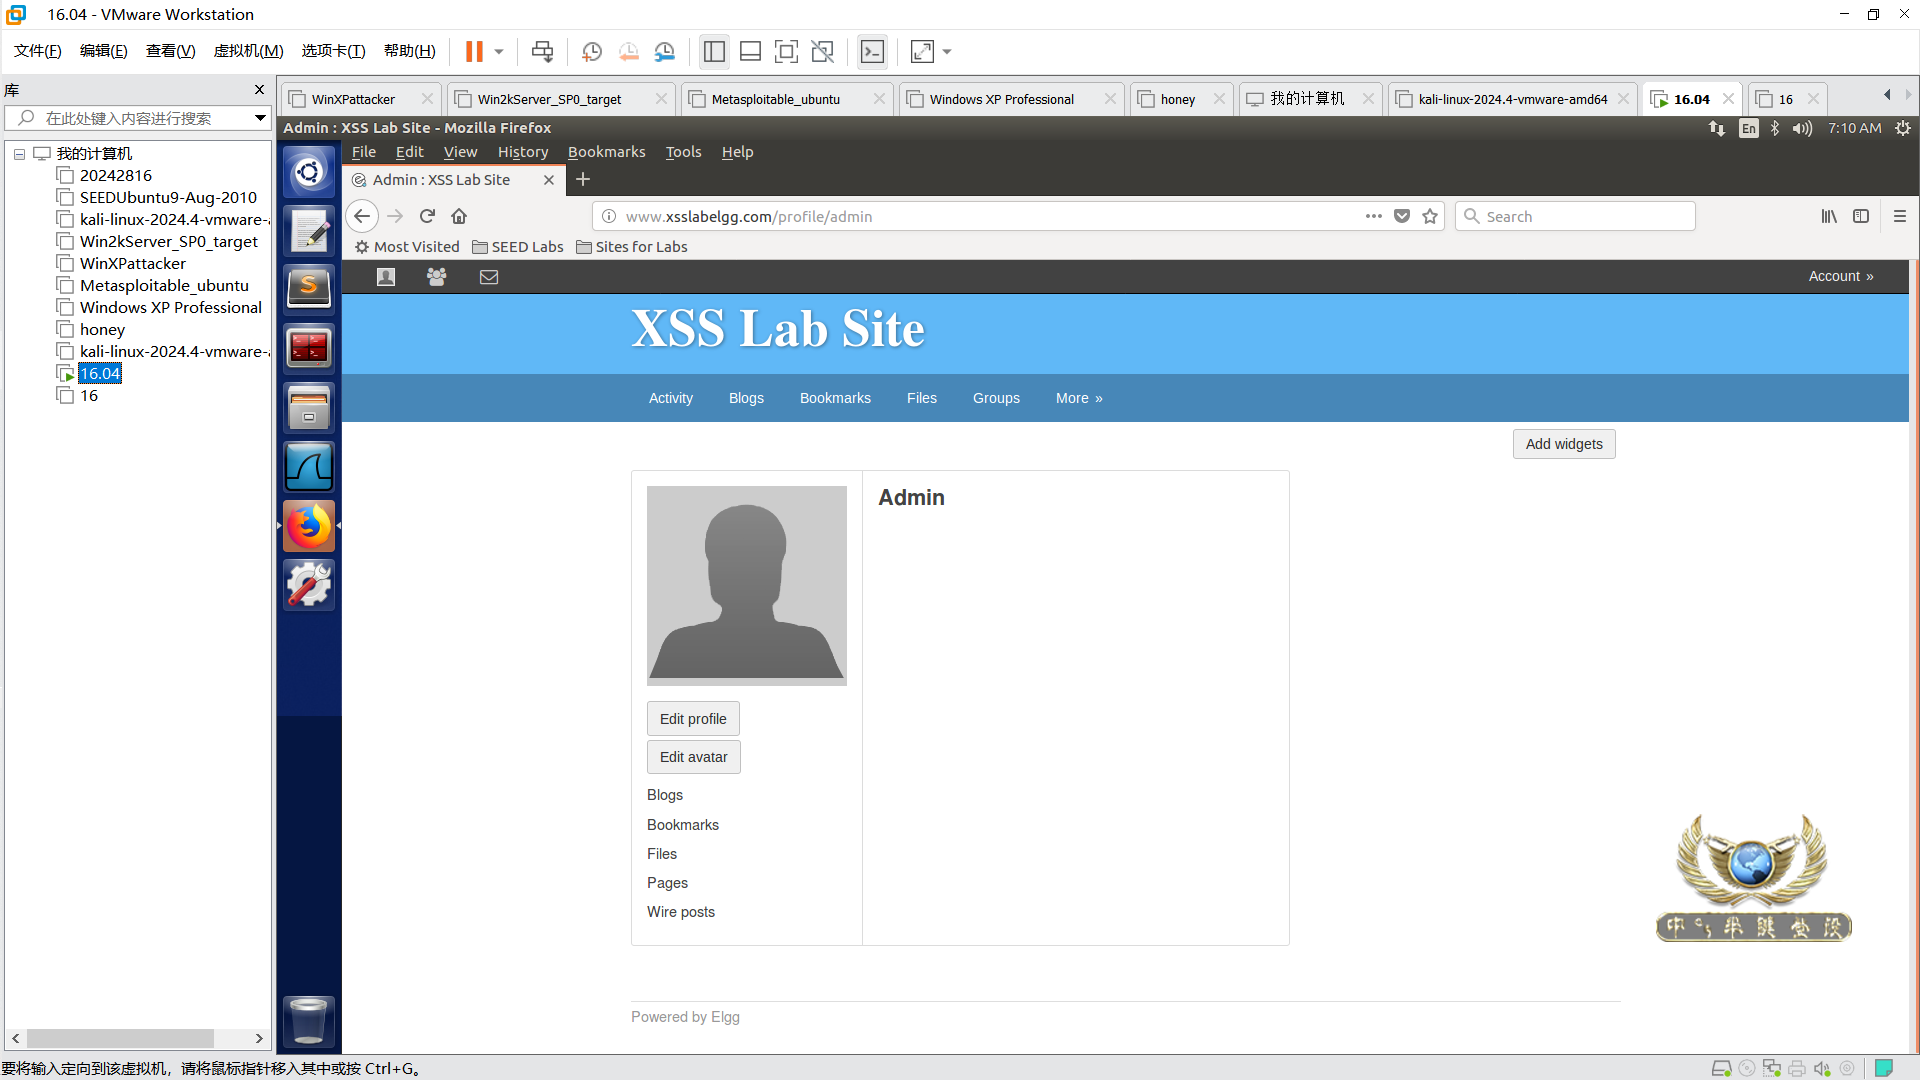
Task: Collapse the 我的计算机 tree node
Action: point(19,154)
